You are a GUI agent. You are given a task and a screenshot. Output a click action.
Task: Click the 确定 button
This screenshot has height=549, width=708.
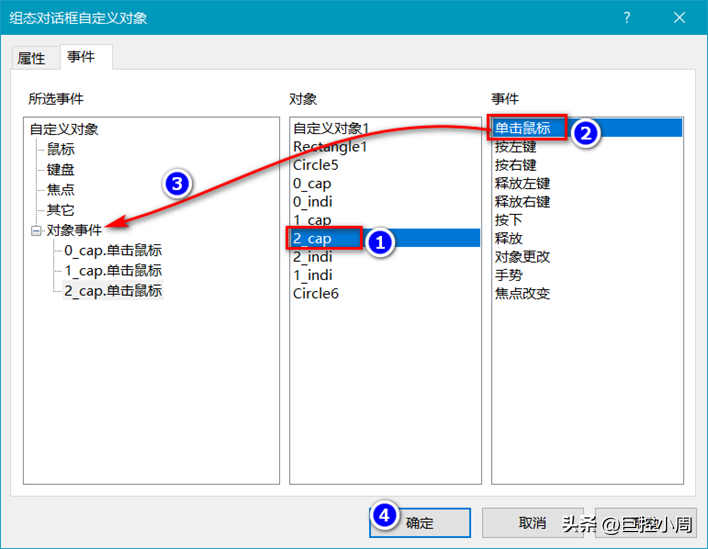coord(419,523)
